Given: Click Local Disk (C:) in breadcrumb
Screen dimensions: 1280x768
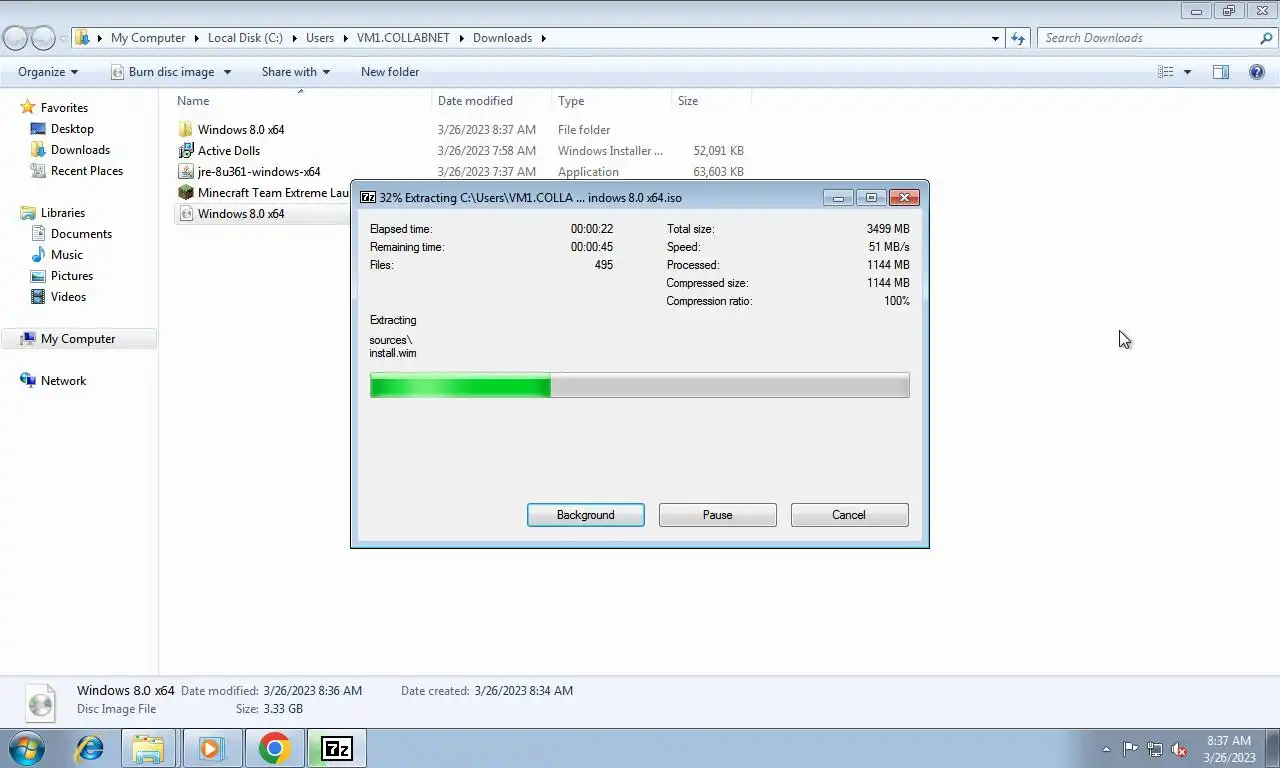Looking at the screenshot, I should [x=245, y=38].
